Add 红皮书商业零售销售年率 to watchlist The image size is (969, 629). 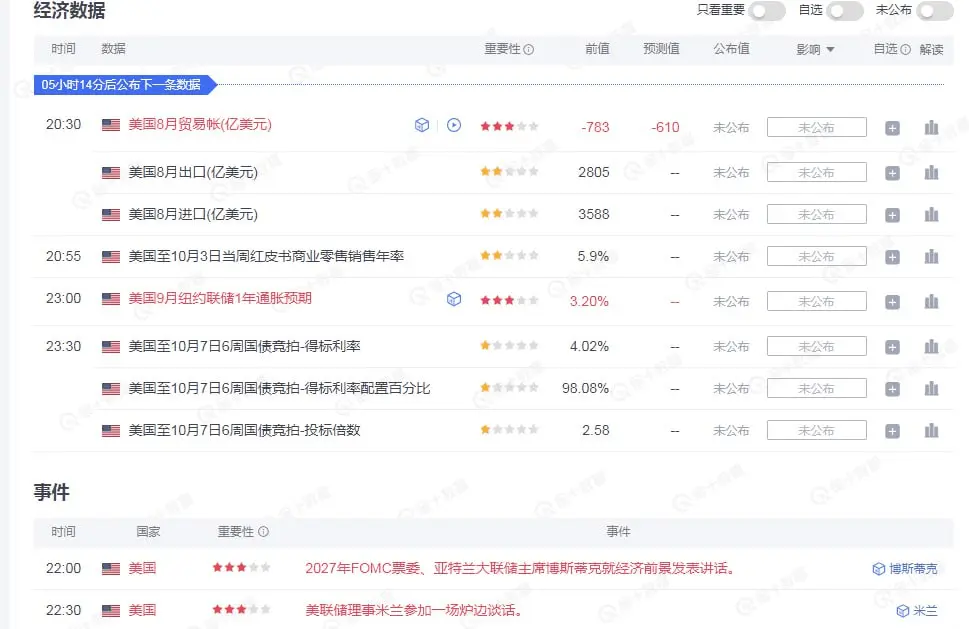point(892,257)
